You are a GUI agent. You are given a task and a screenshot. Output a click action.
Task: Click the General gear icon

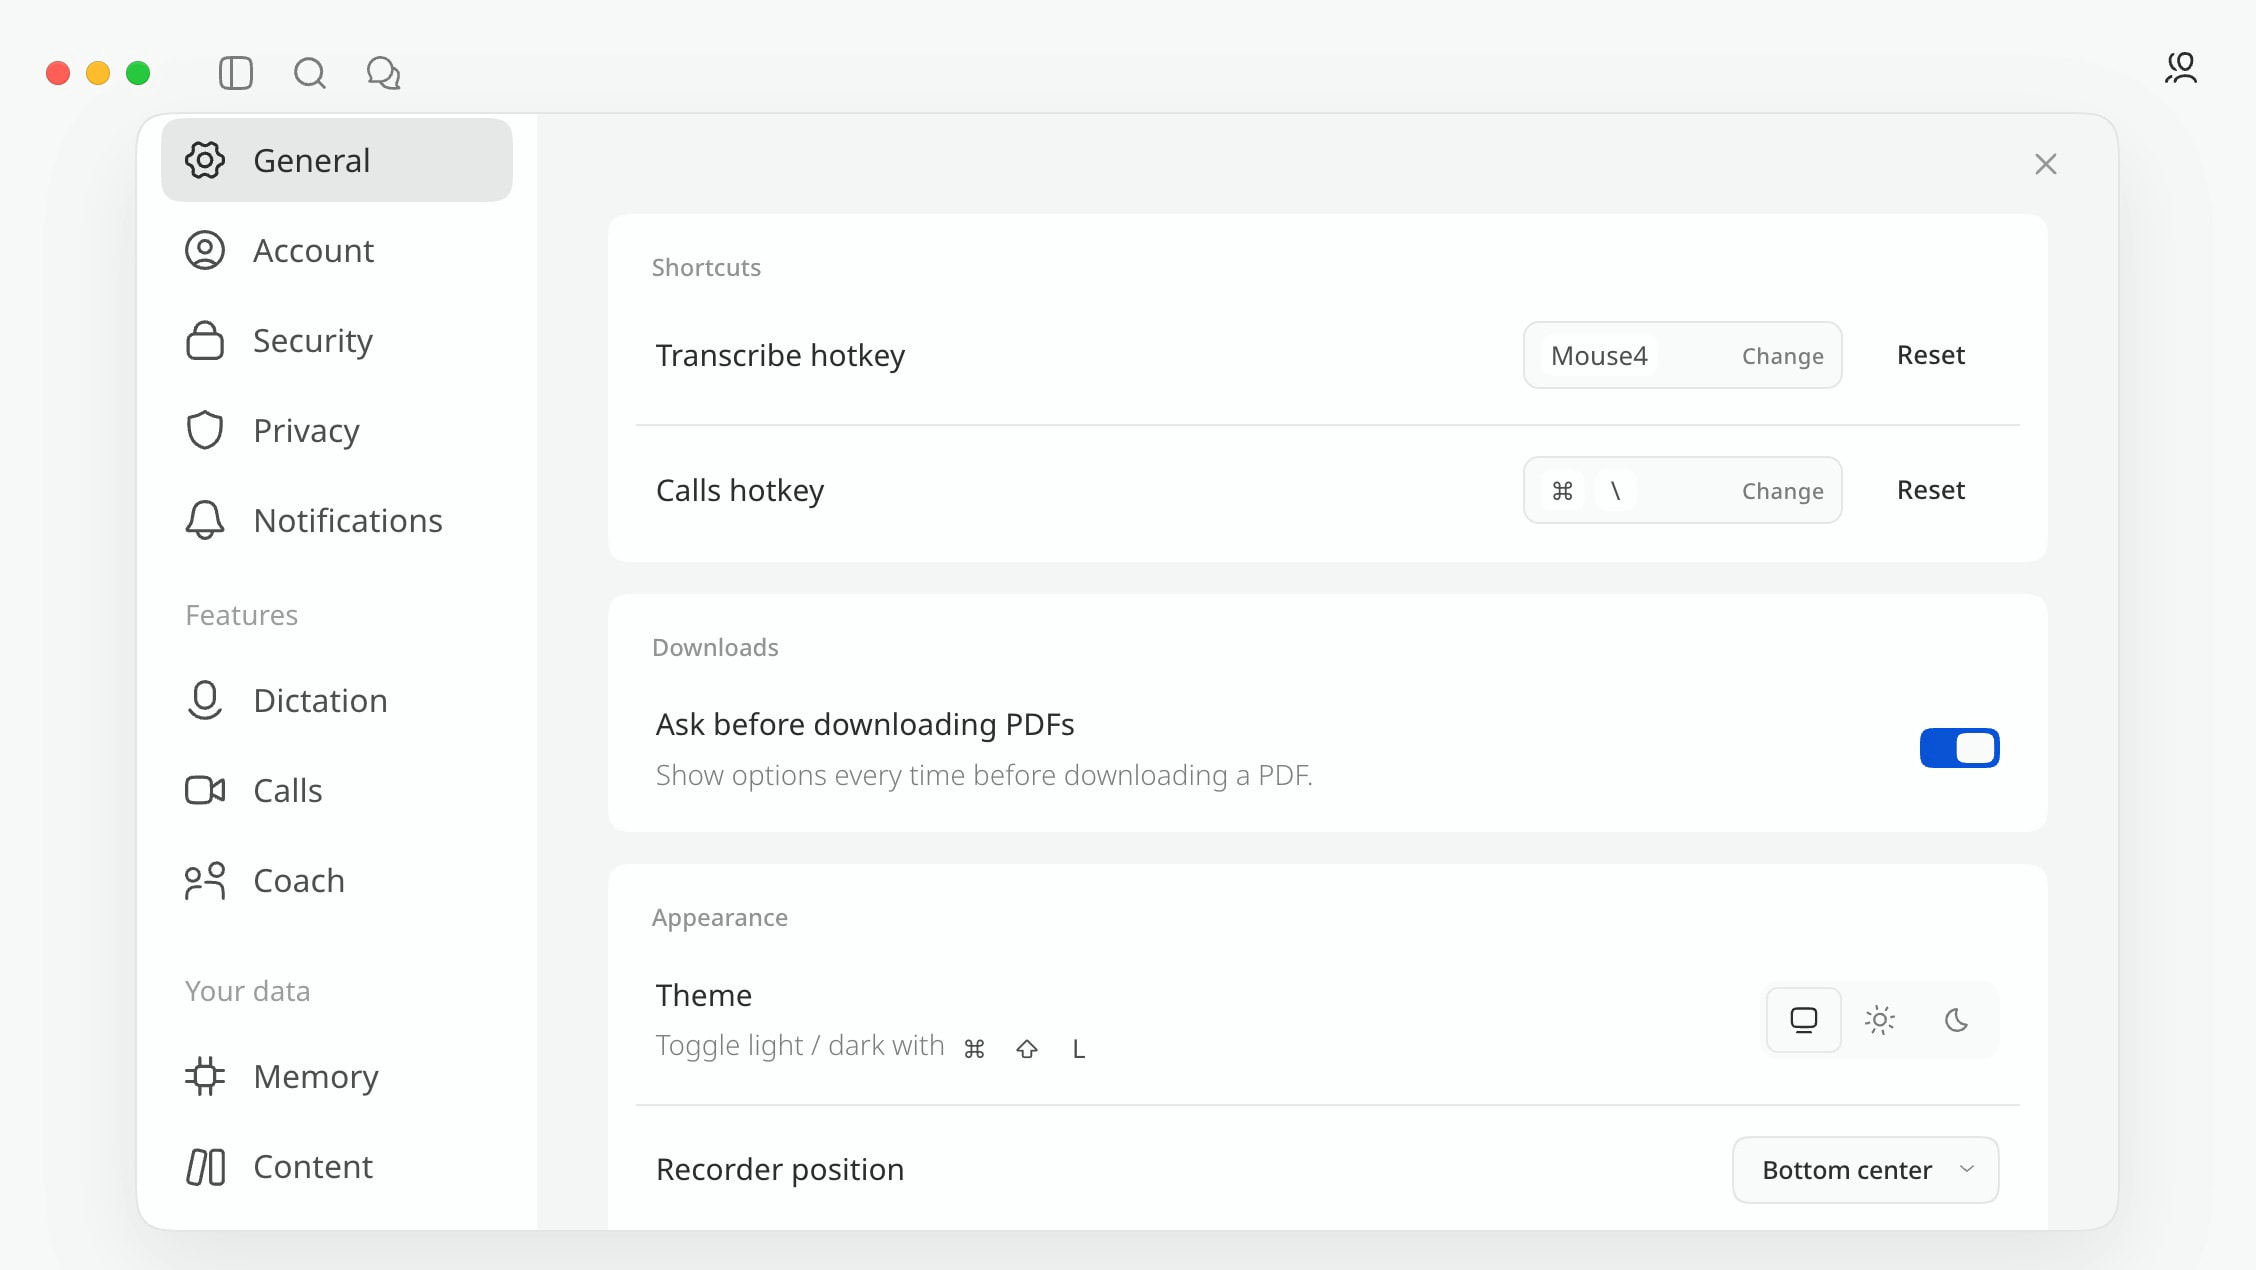coord(205,160)
